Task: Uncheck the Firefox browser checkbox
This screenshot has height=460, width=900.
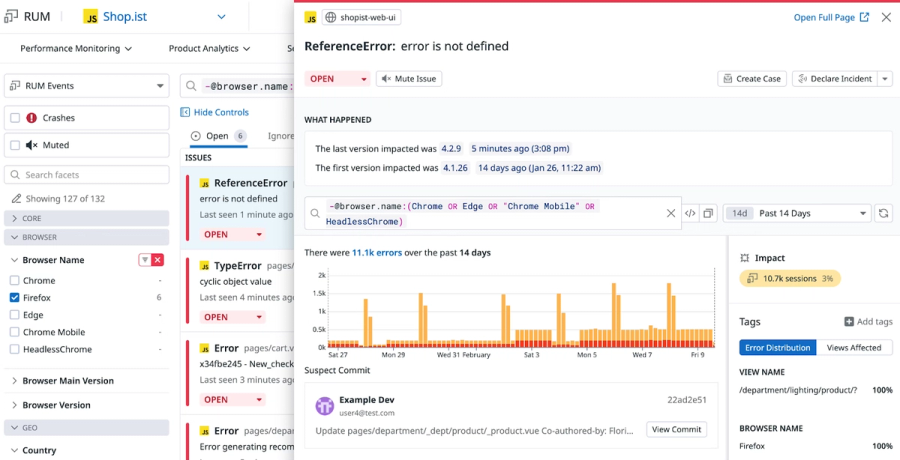Action: pyautogui.click(x=14, y=298)
